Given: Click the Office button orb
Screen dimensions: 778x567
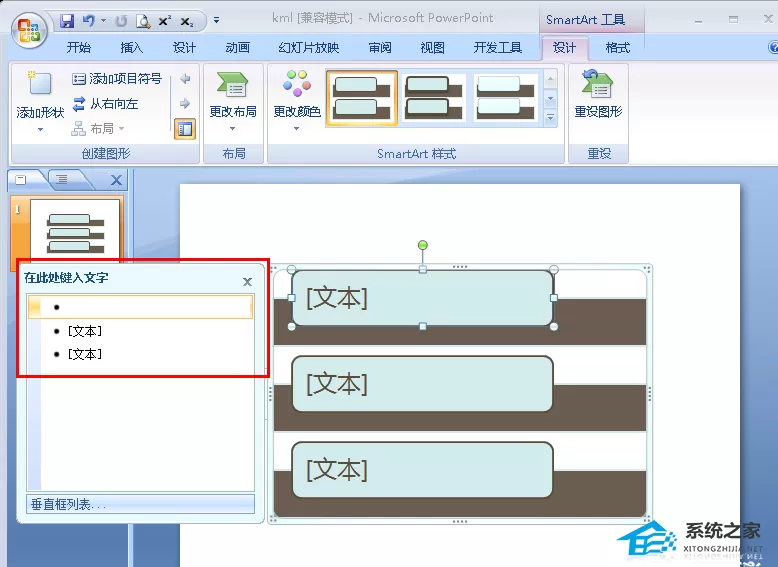Looking at the screenshot, I should 28,30.
